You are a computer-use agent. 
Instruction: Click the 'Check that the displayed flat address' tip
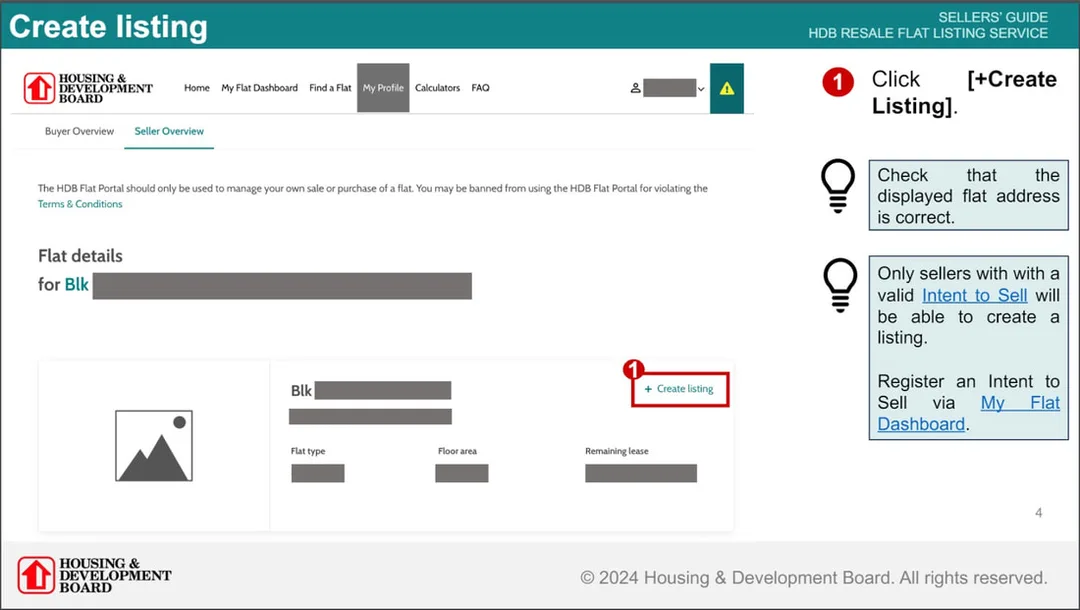(968, 196)
